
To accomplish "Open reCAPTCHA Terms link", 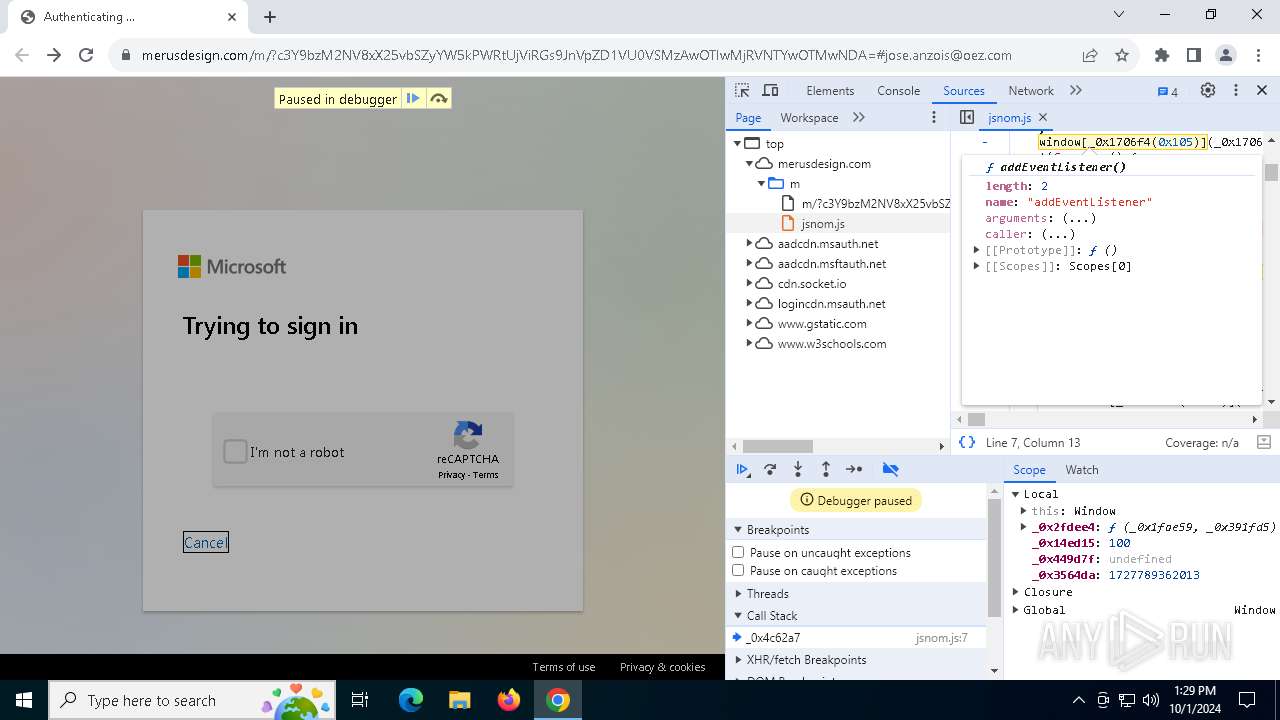I will [x=486, y=475].
